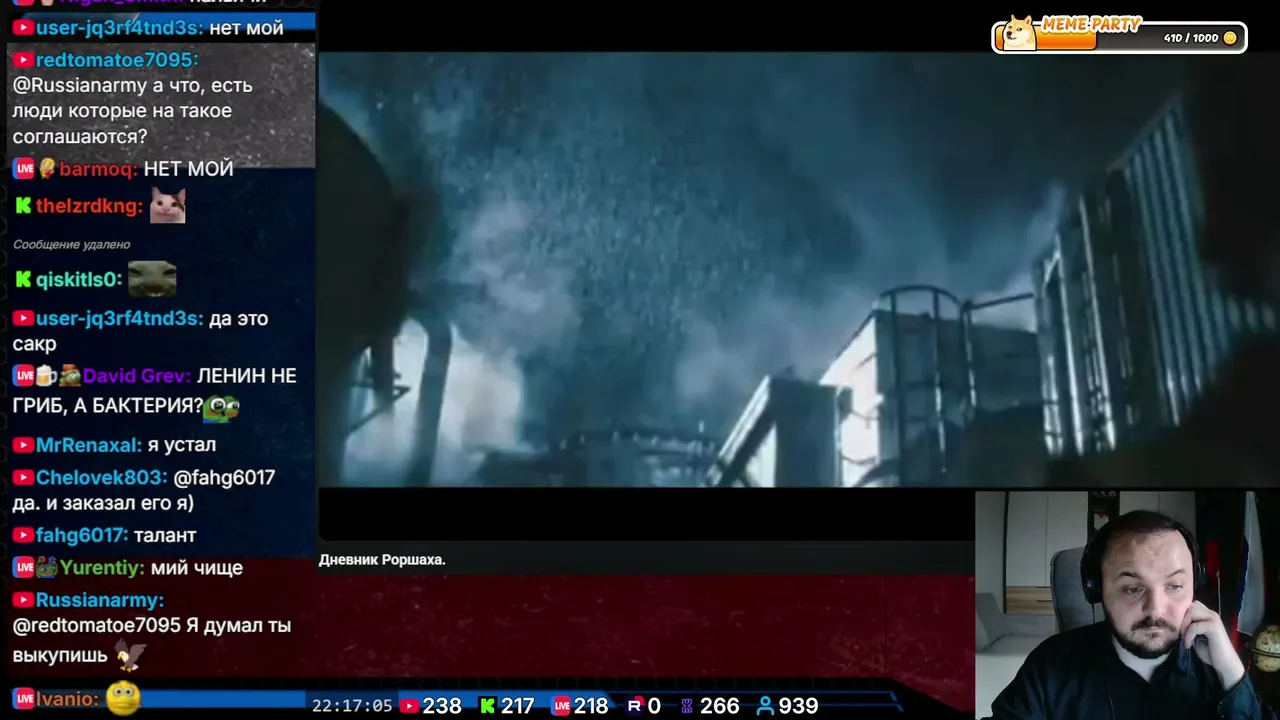This screenshot has height=720, width=1280.
Task: Click the cat emote in thelzrdkng's message
Action: (167, 206)
